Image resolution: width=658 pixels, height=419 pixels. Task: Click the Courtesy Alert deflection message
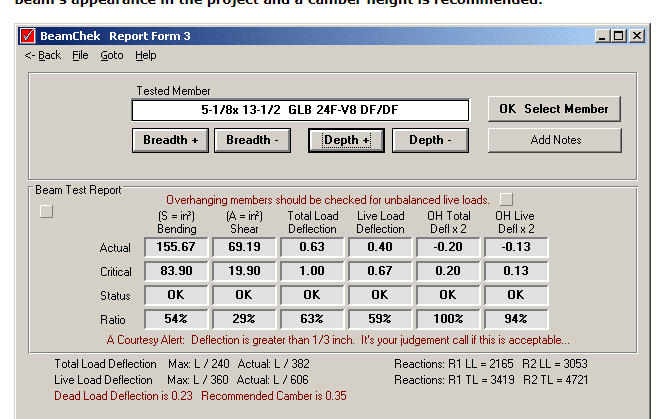click(338, 340)
